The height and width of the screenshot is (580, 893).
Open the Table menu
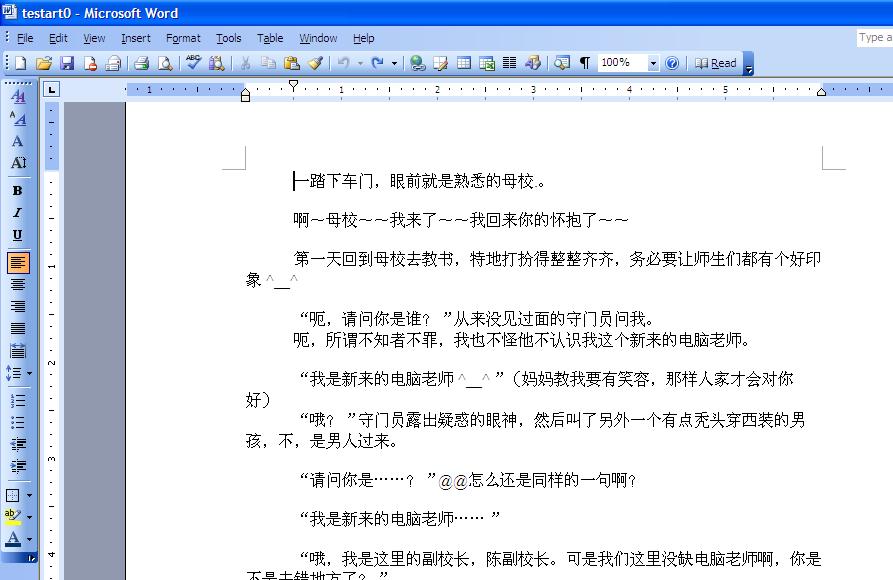click(269, 38)
